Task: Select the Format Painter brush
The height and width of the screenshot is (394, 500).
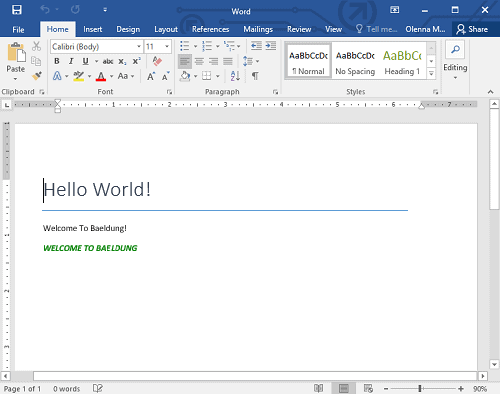Action: 36,76
